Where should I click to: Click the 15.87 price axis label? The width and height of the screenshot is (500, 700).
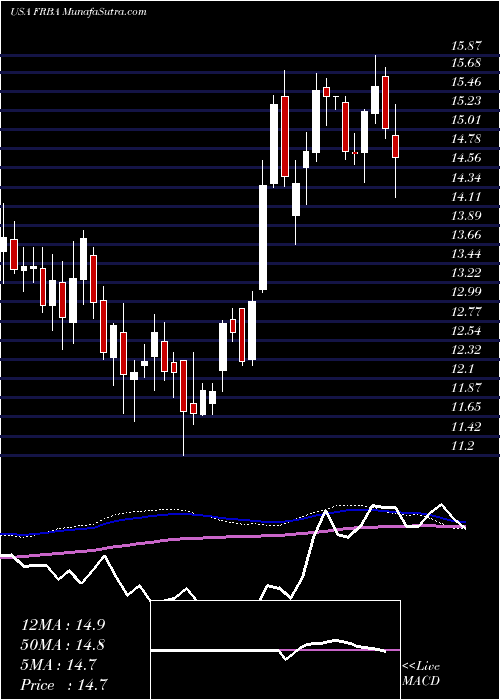coord(466,45)
